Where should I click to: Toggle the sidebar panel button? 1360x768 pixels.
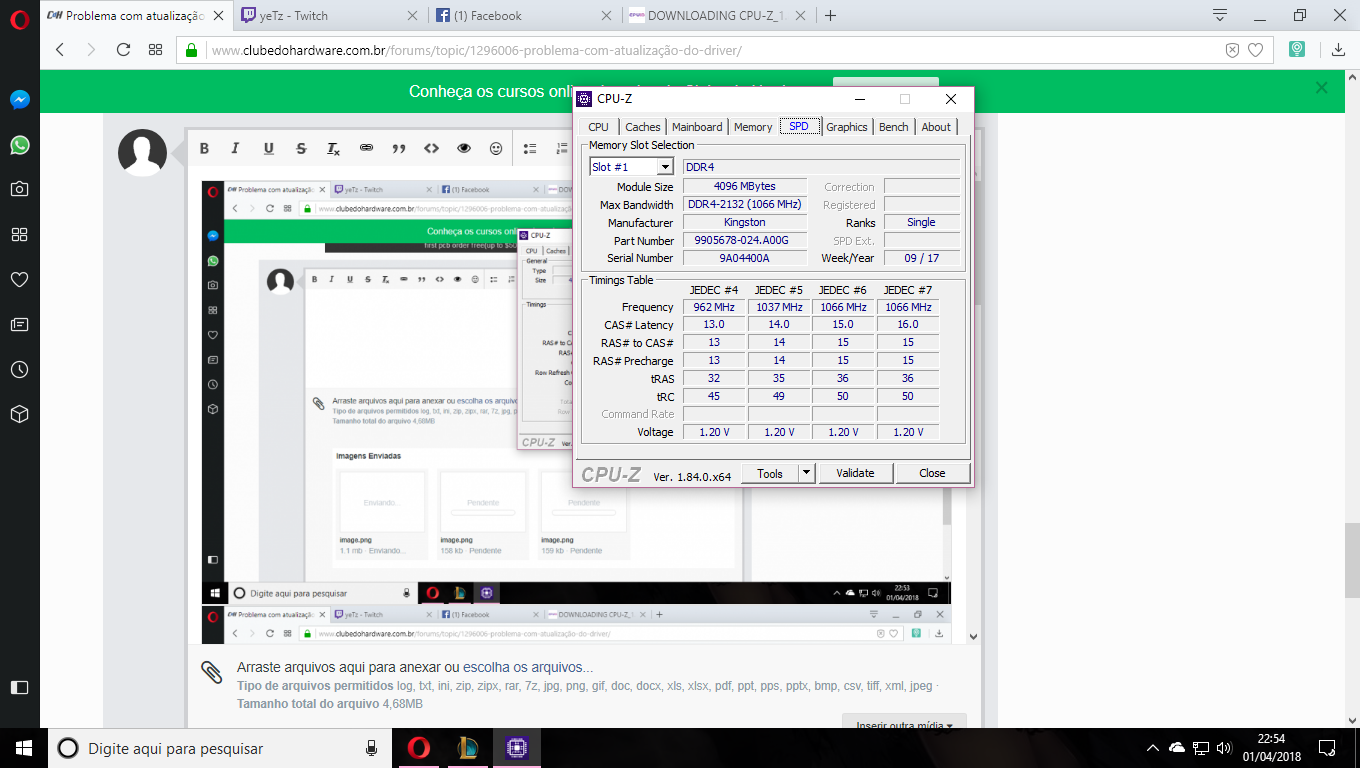tap(19, 687)
